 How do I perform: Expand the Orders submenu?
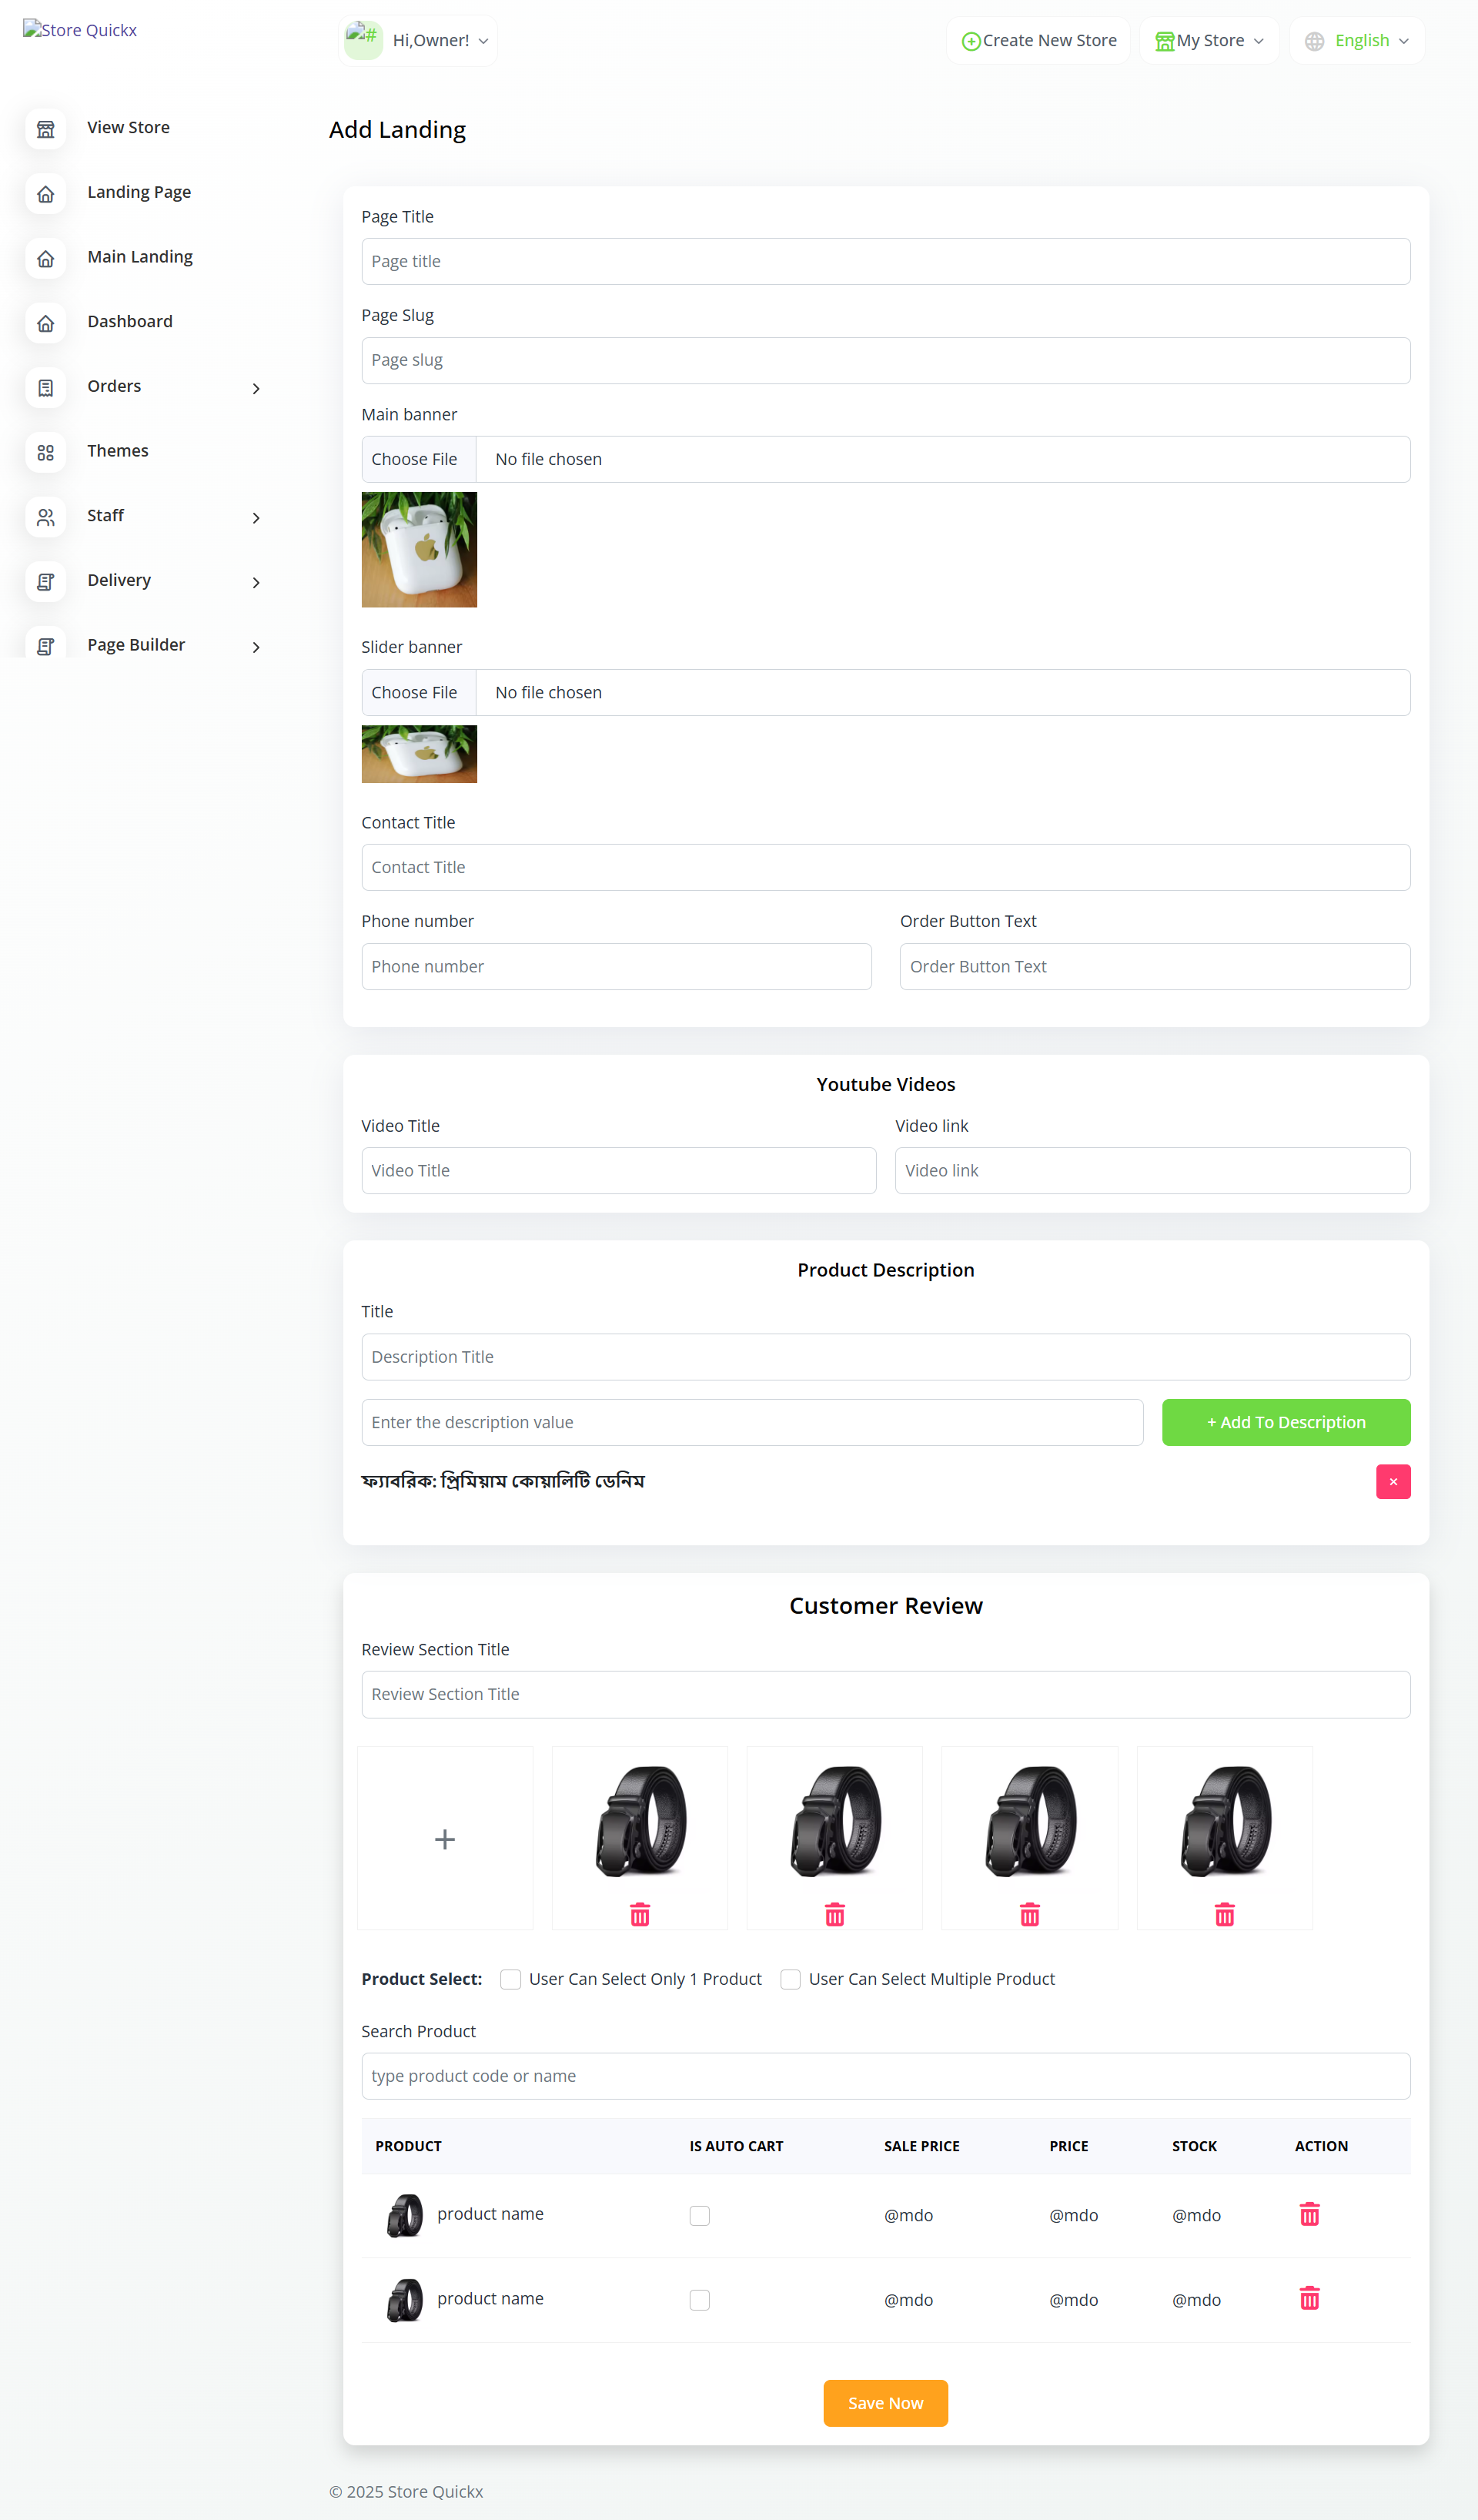[256, 388]
